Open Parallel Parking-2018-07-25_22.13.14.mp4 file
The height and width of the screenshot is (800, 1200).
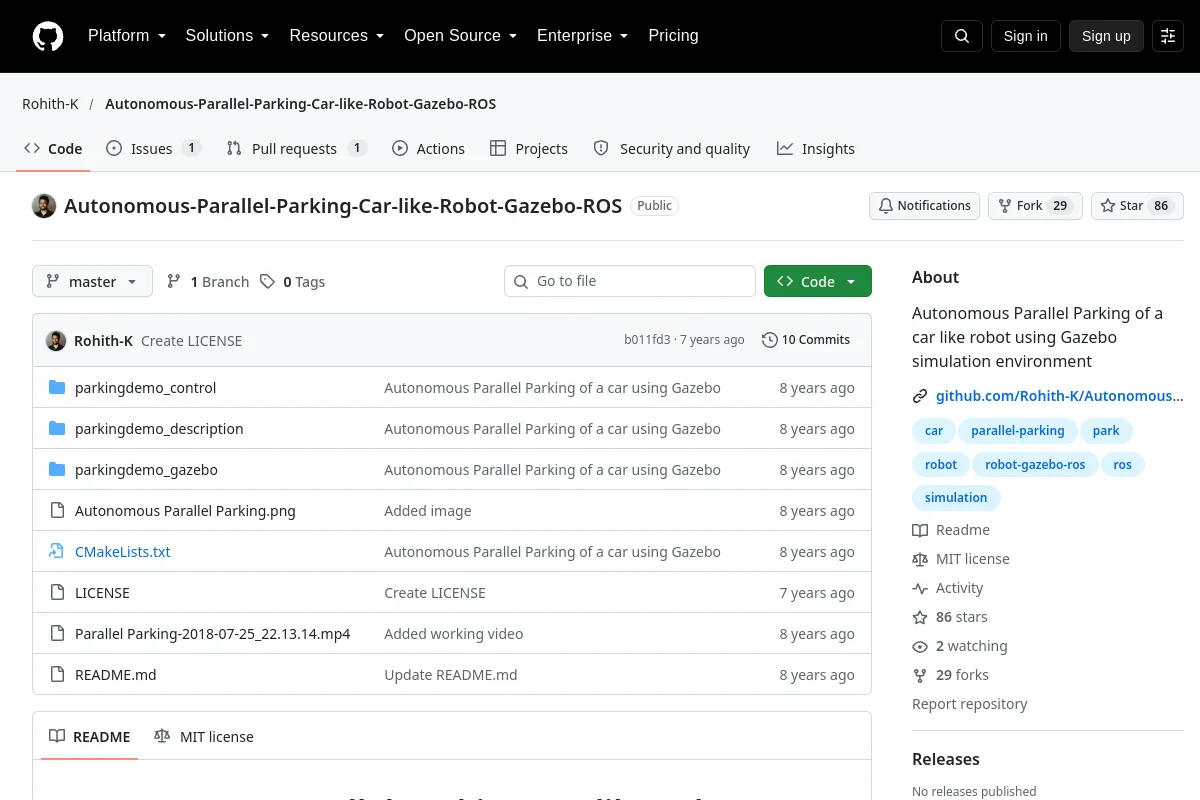213,634
